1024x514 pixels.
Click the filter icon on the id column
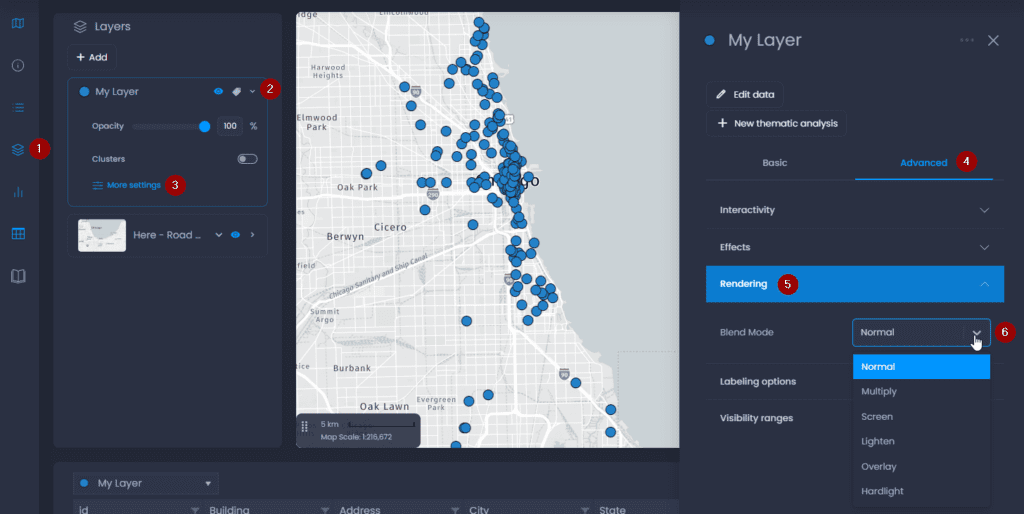195,509
